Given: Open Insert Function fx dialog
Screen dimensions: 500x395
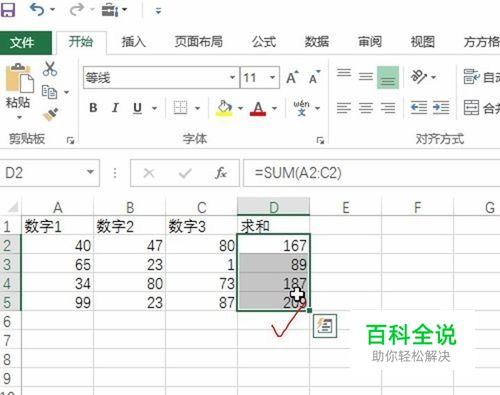Looking at the screenshot, I should [x=221, y=173].
